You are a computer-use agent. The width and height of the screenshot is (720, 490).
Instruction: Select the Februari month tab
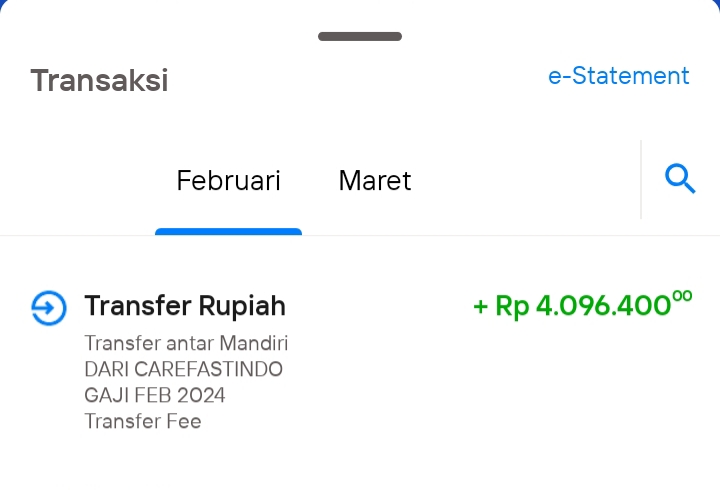click(x=228, y=180)
